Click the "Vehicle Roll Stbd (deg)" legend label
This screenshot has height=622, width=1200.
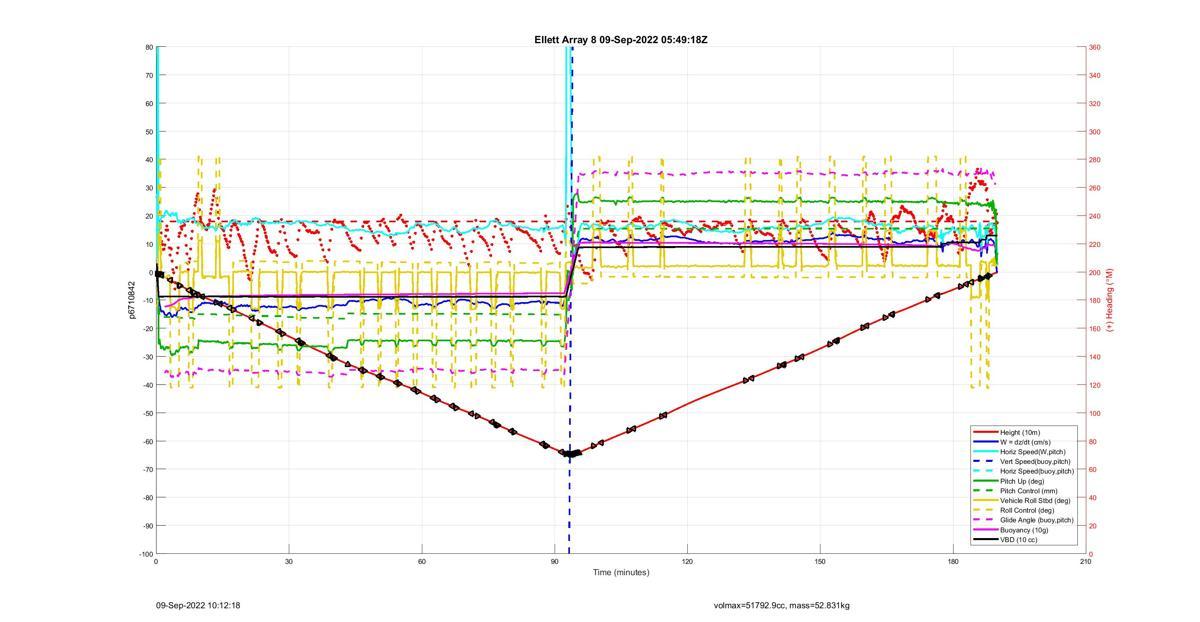click(x=1035, y=500)
